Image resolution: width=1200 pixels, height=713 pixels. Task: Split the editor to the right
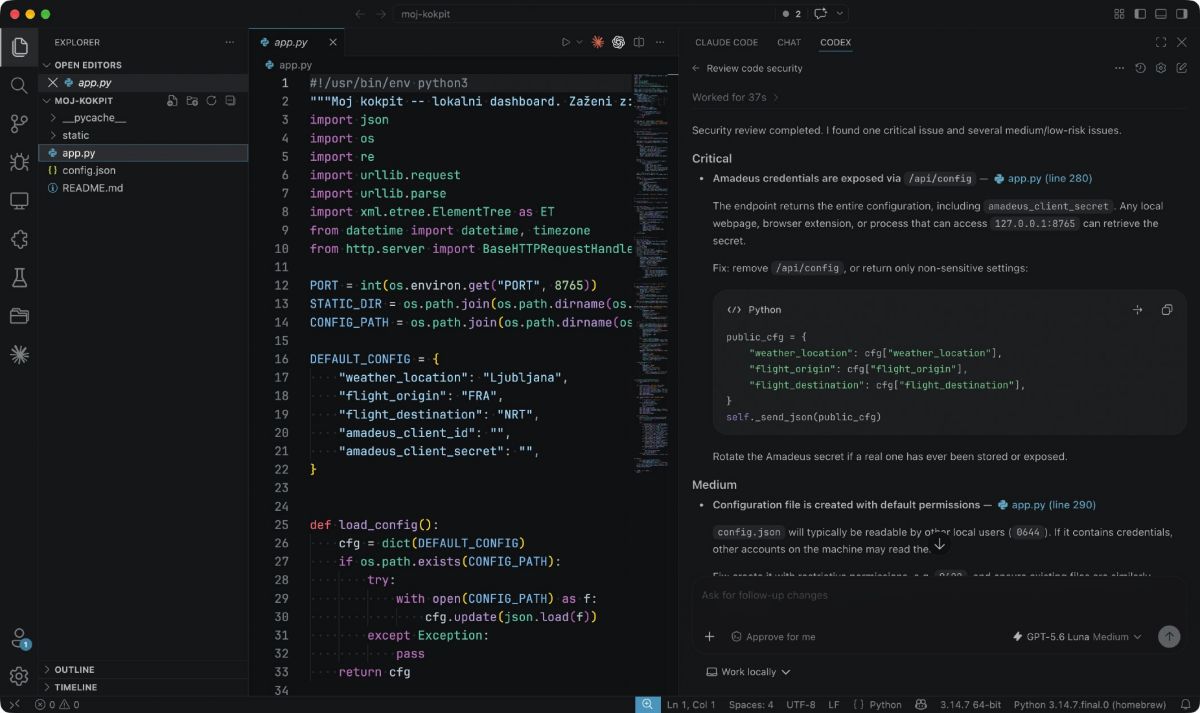tap(639, 42)
